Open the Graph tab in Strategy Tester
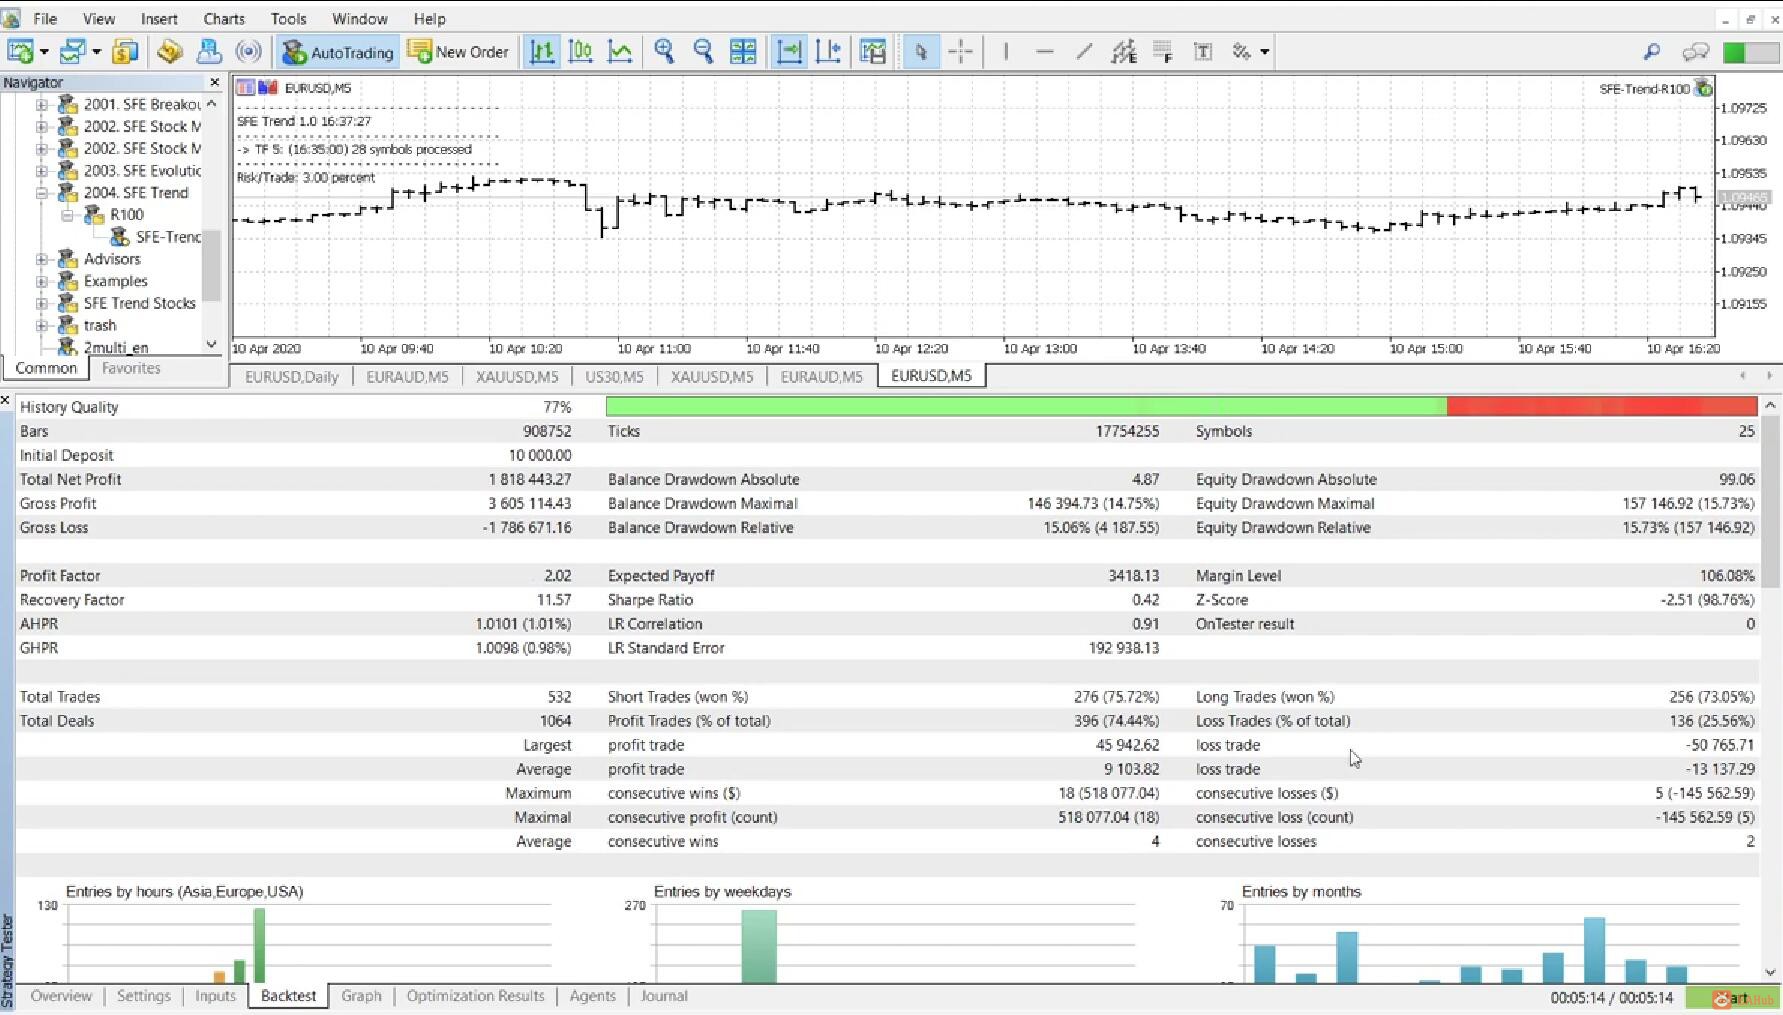 point(361,996)
